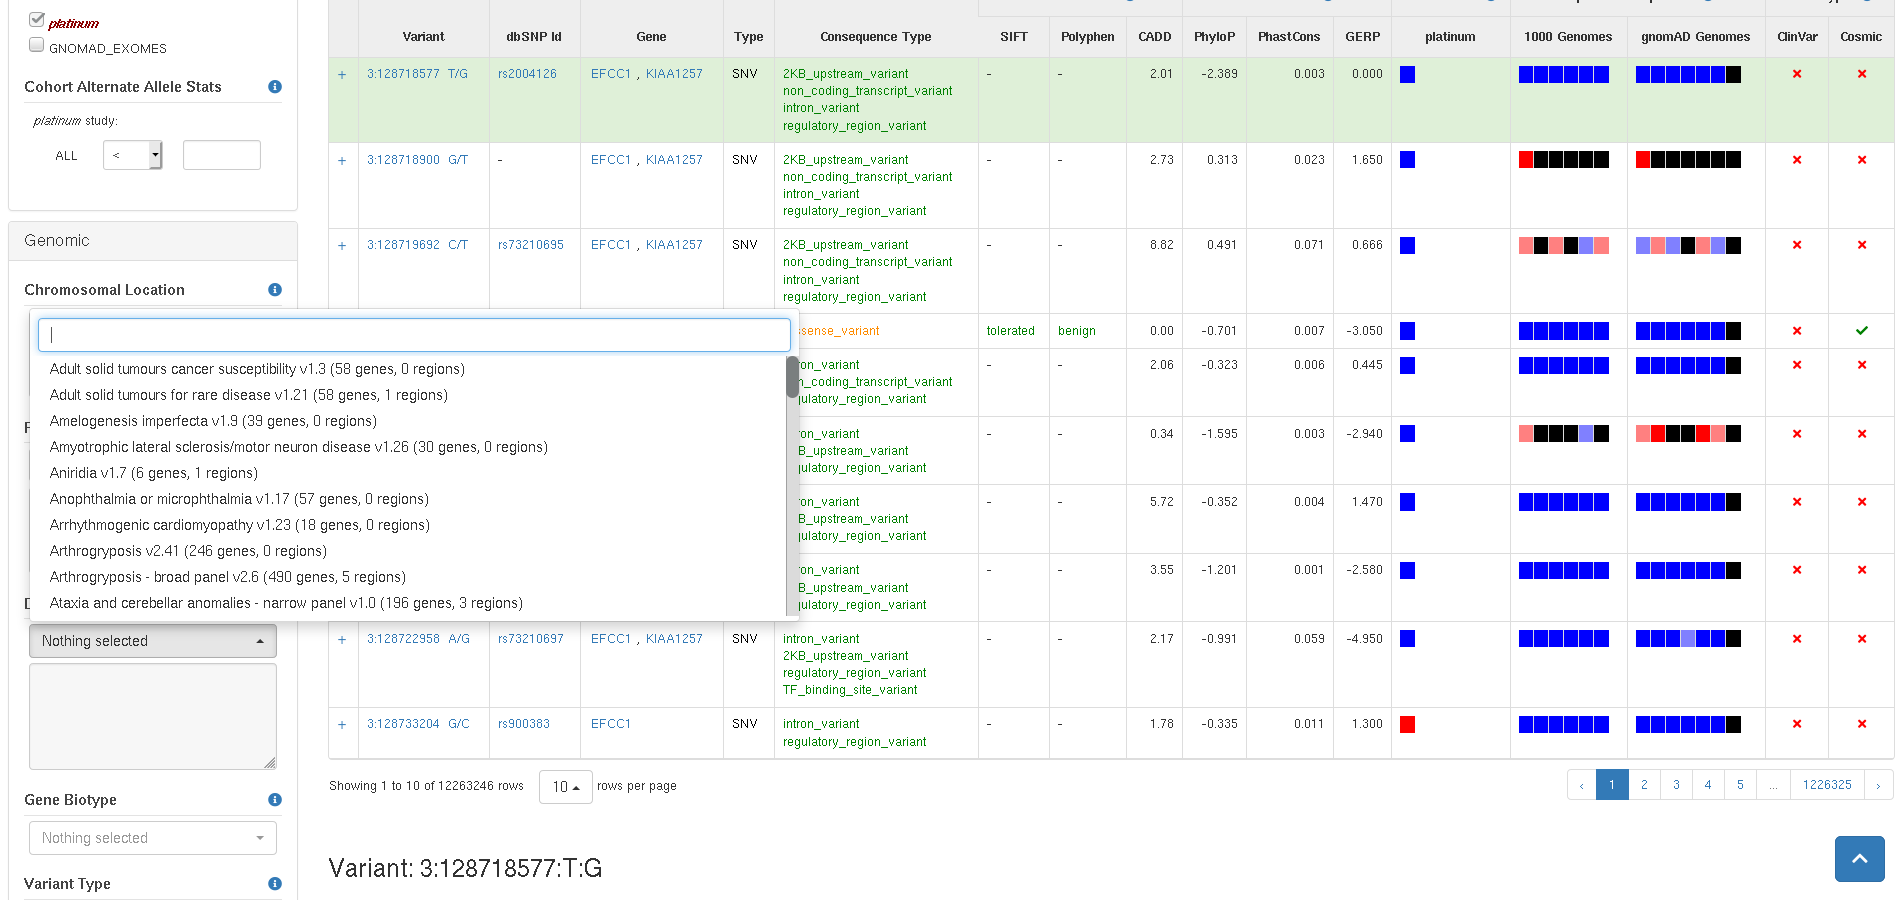Viewport: 1897px width, 900px height.
Task: Expand row details for variant 3:128733204 G/C
Action: pos(342,725)
